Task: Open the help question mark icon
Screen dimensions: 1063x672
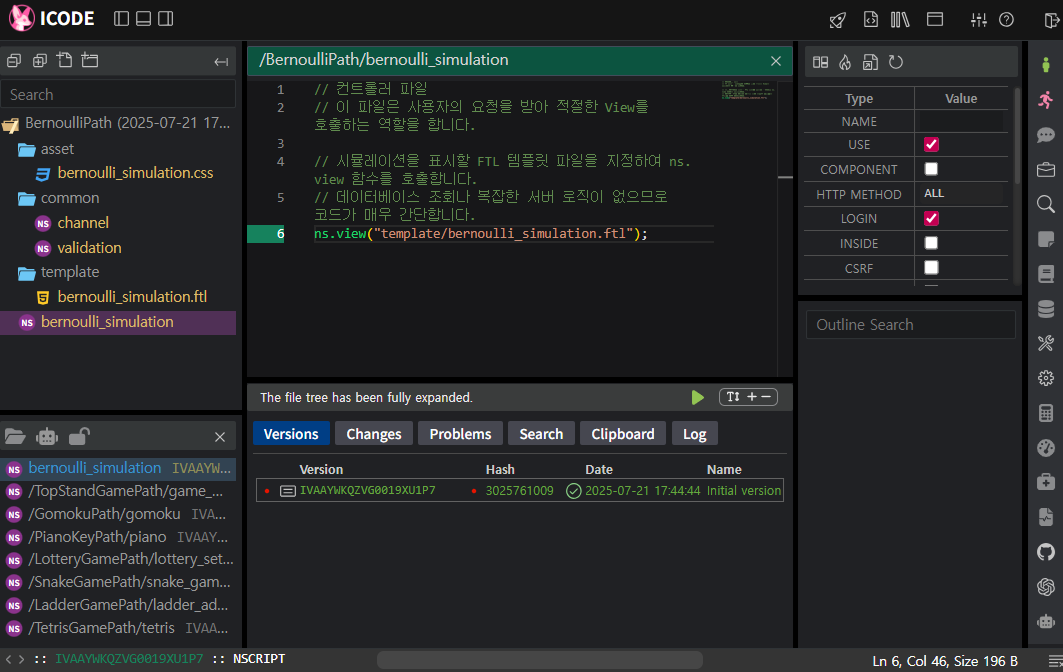Action: click(x=1007, y=20)
